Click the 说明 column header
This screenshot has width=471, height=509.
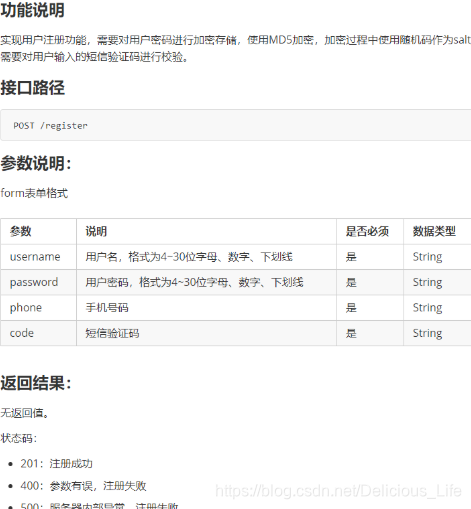pyautogui.click(x=96, y=231)
